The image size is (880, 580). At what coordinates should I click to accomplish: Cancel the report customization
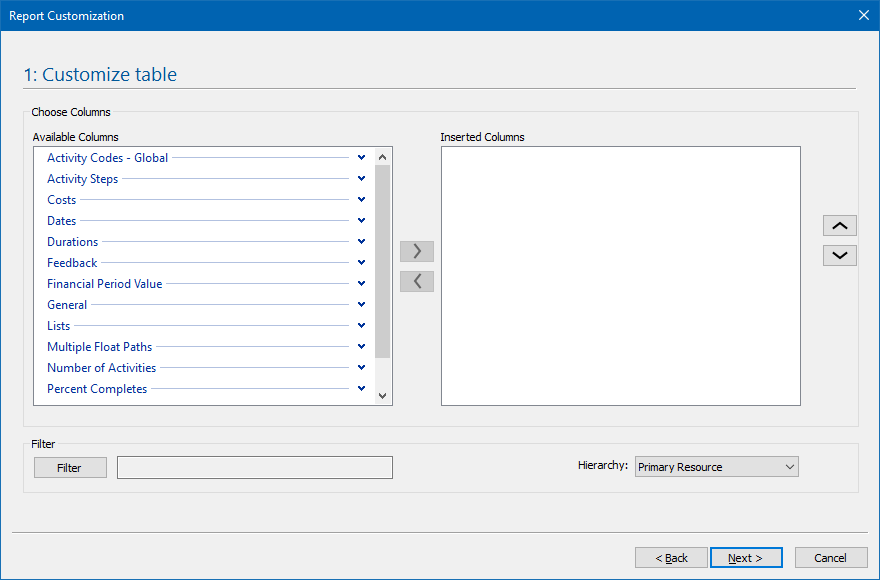click(x=831, y=558)
